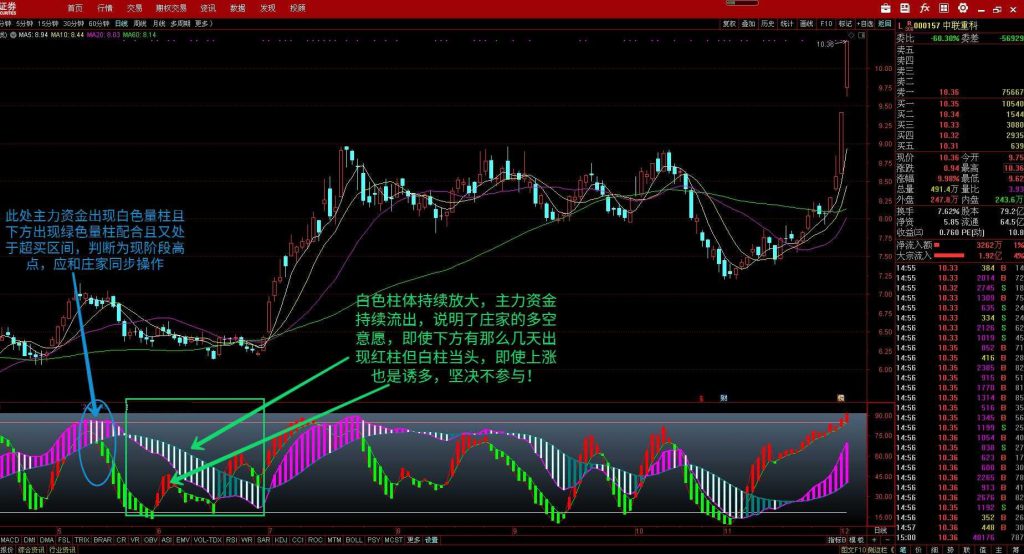Click the F10 company info button
The width and height of the screenshot is (1024, 554).
point(826,22)
